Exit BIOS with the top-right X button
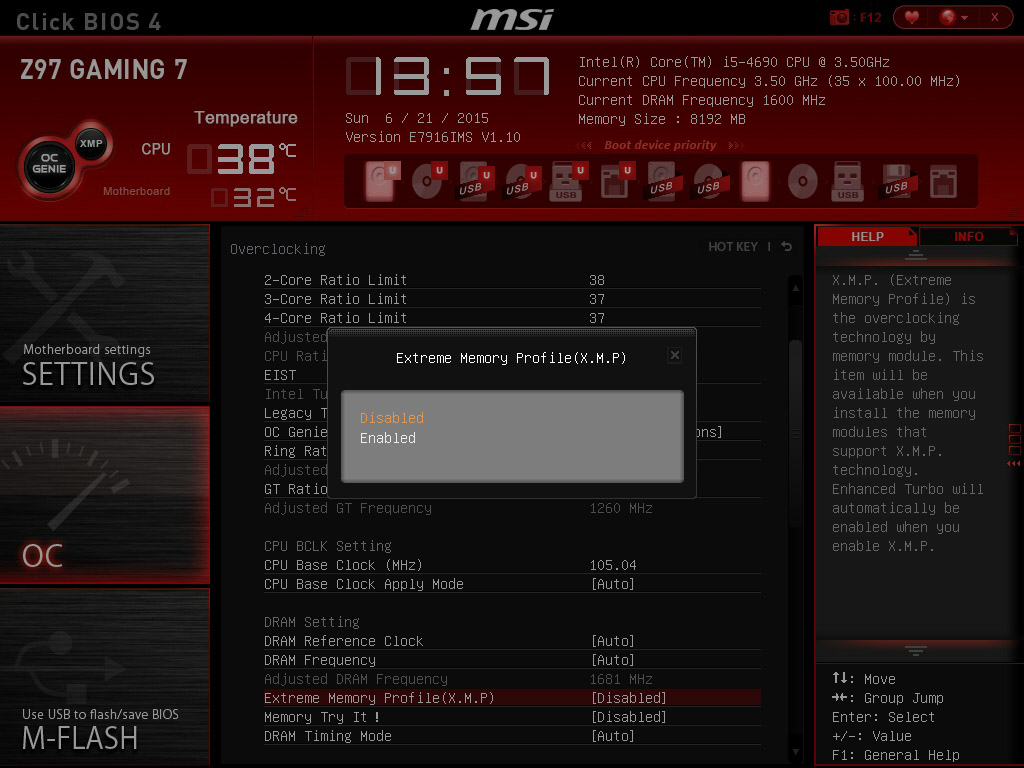1024x768 pixels. click(x=995, y=17)
